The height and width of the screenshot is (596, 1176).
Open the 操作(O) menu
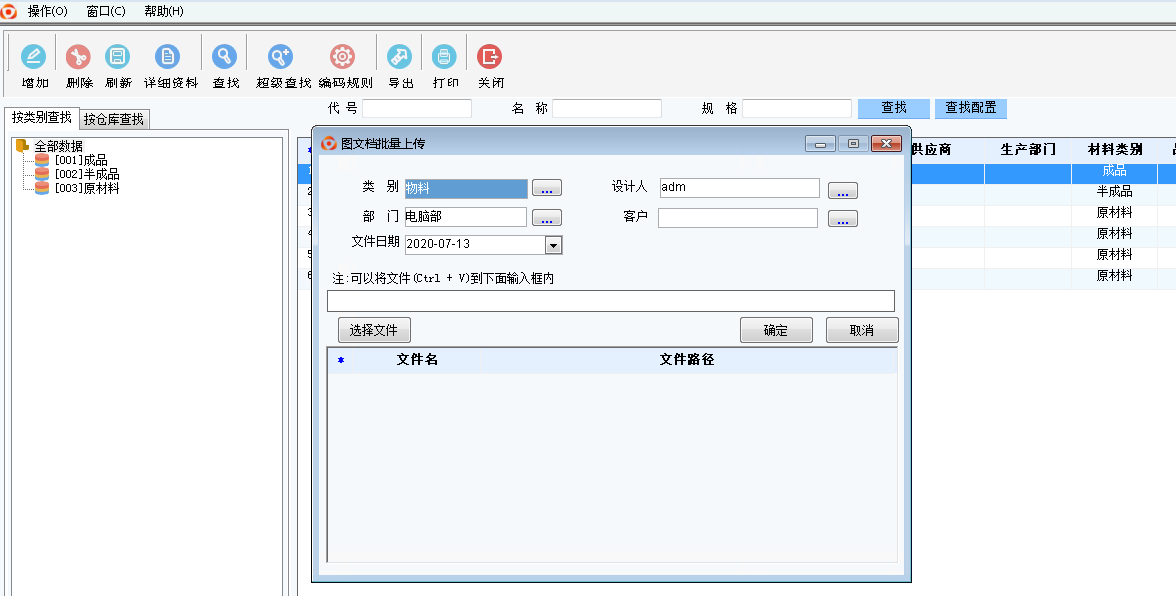[x=47, y=11]
